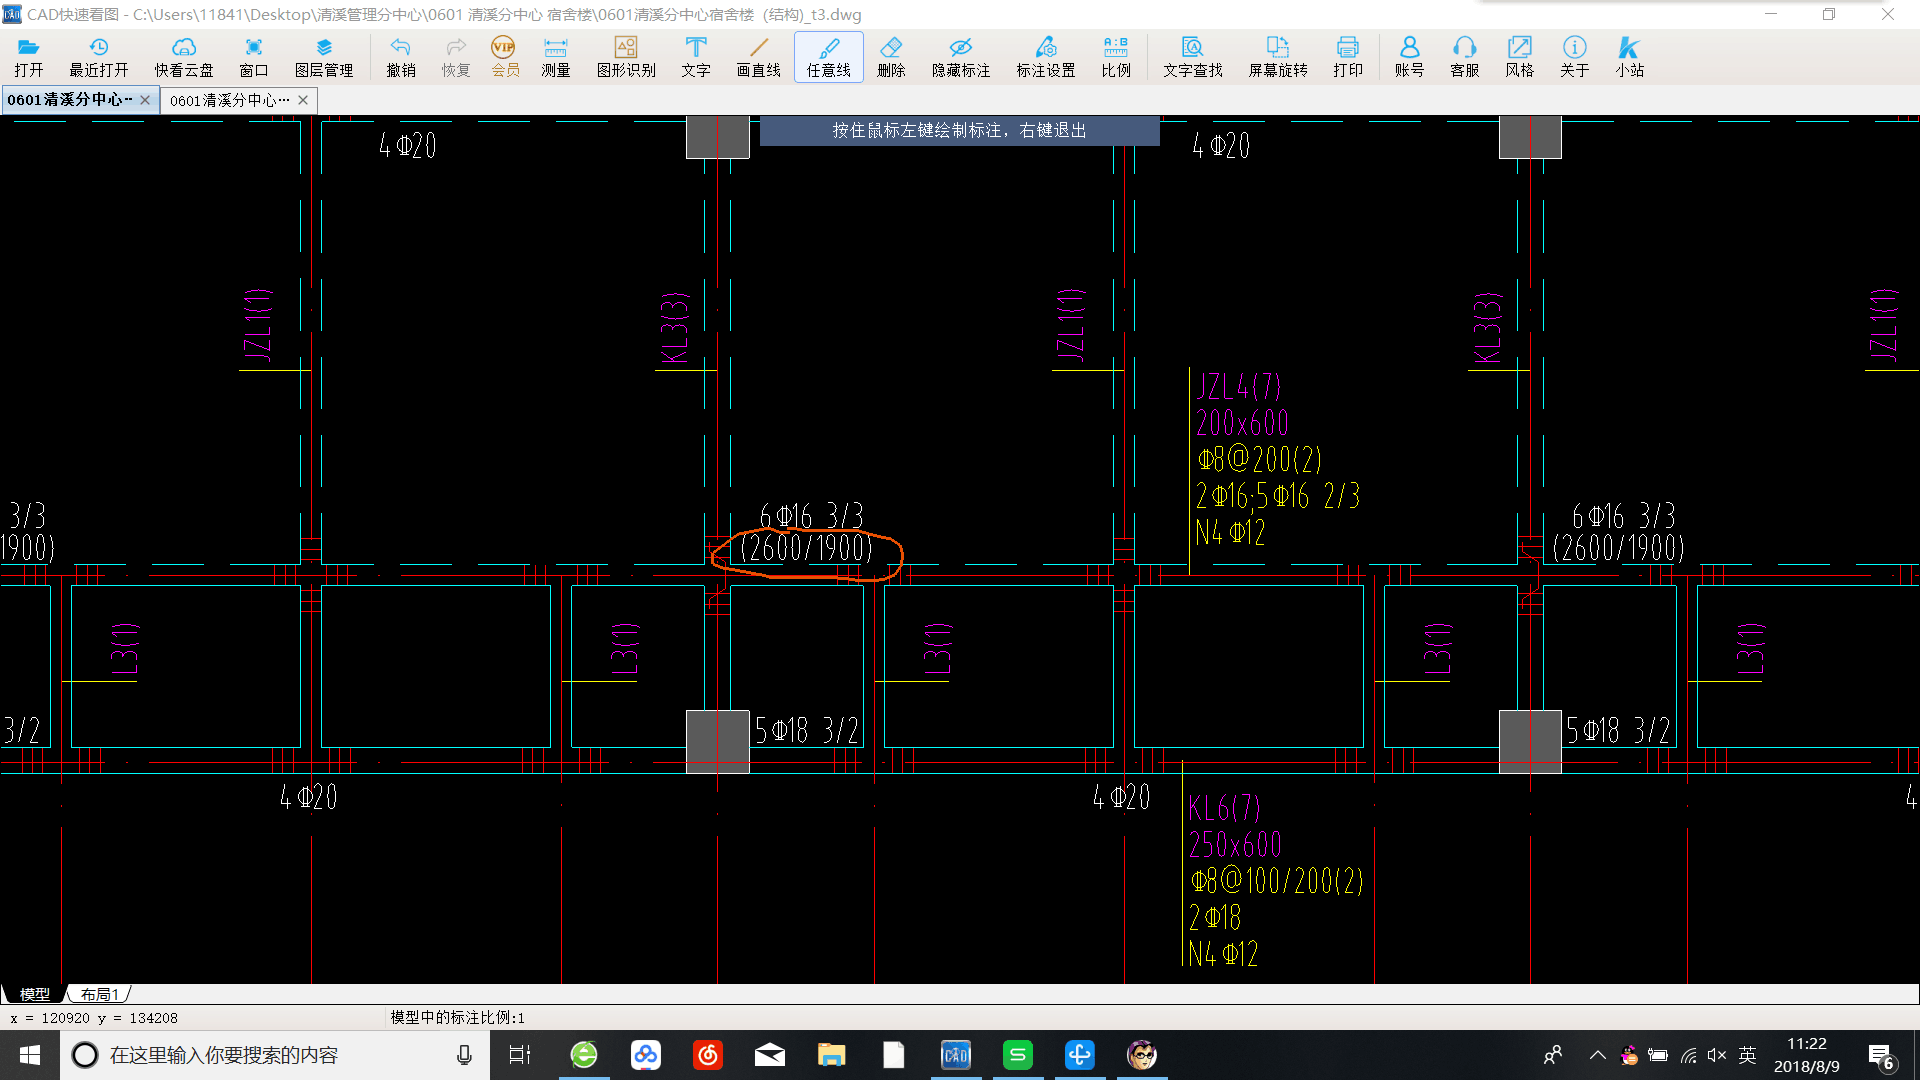The image size is (1920, 1080).
Task: Open VIP 会员 membership
Action: (505, 57)
